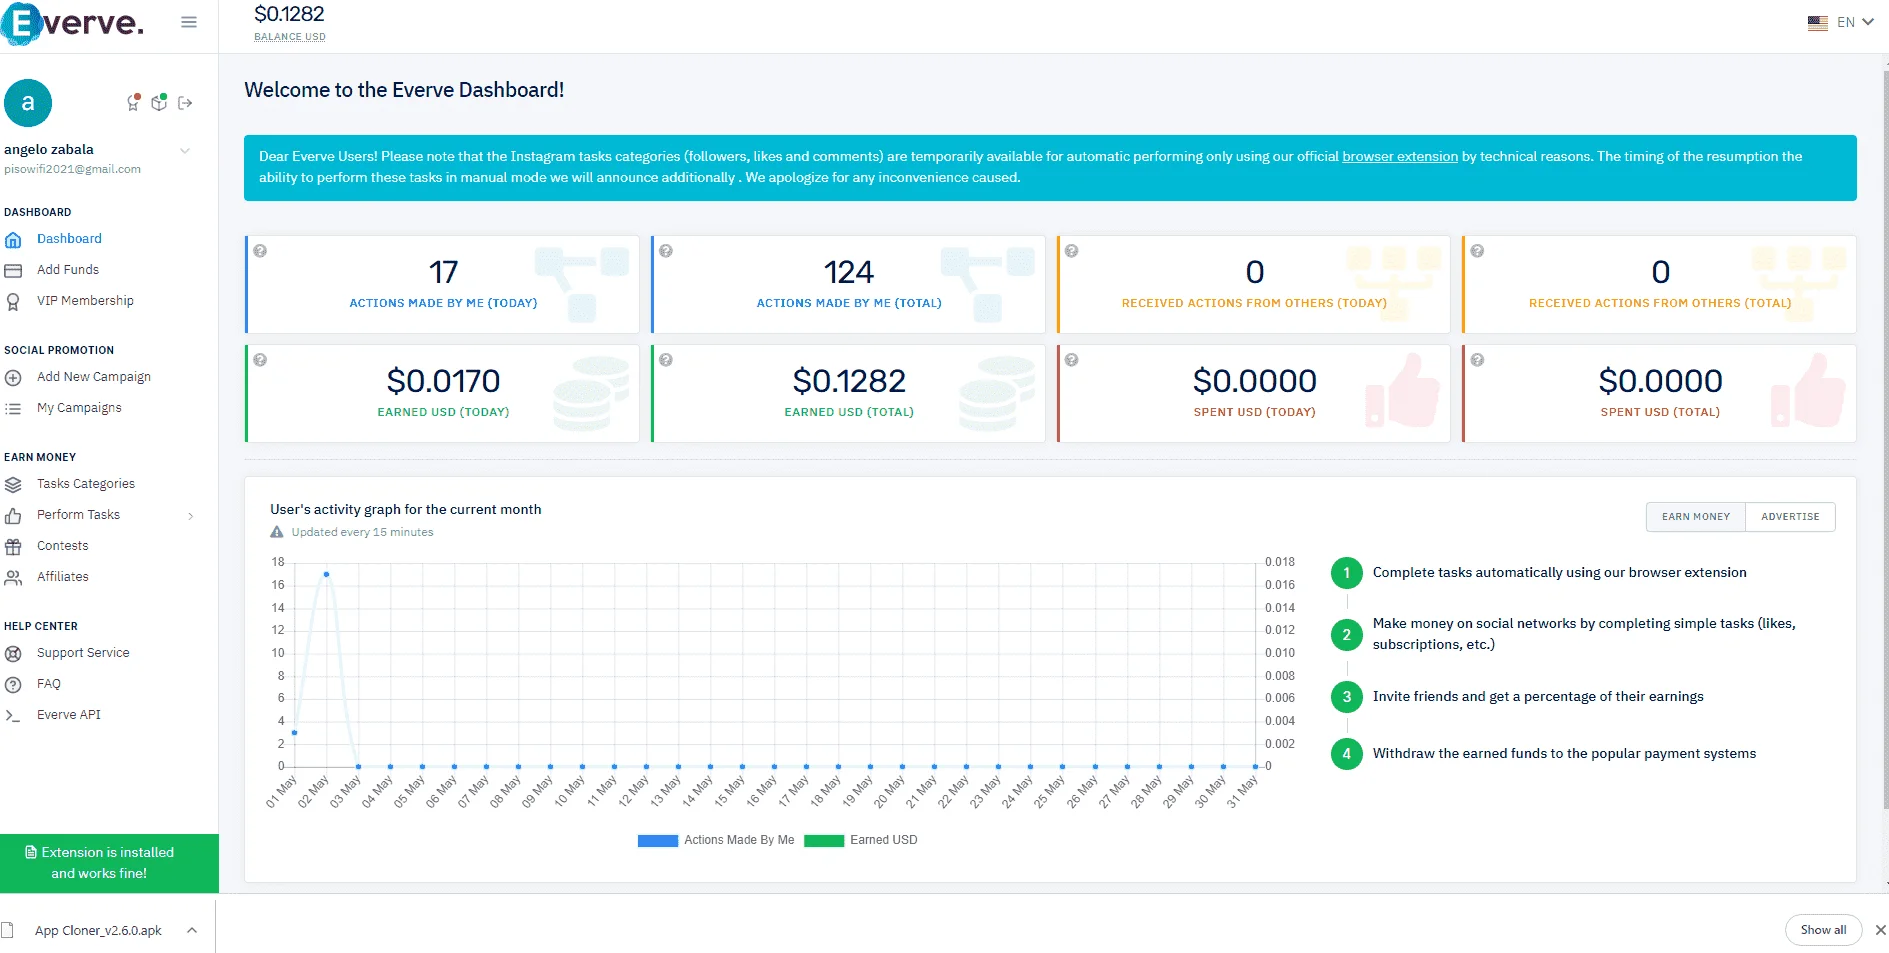Click help icon on Actions Made By Me (Total)
The height and width of the screenshot is (953, 1889).
click(666, 251)
